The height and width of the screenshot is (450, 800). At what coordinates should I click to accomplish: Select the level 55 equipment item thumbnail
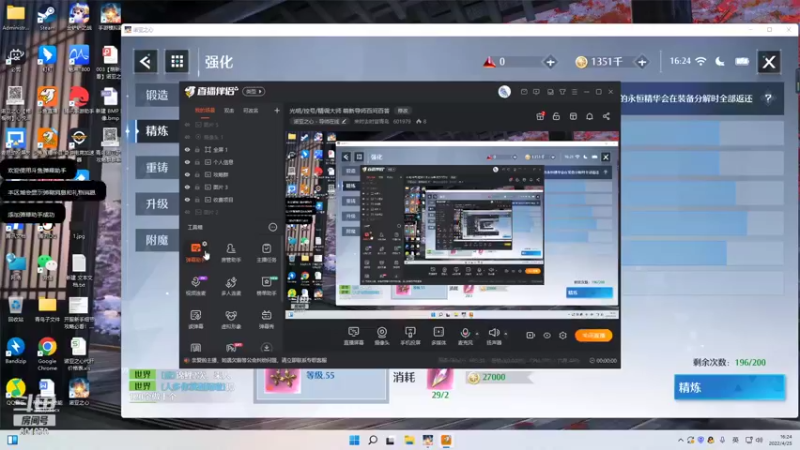[x=282, y=381]
